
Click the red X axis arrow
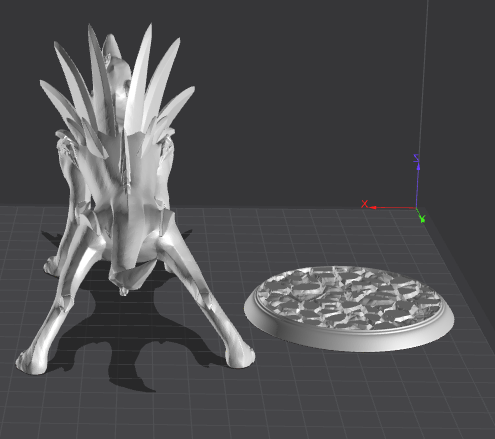point(393,208)
